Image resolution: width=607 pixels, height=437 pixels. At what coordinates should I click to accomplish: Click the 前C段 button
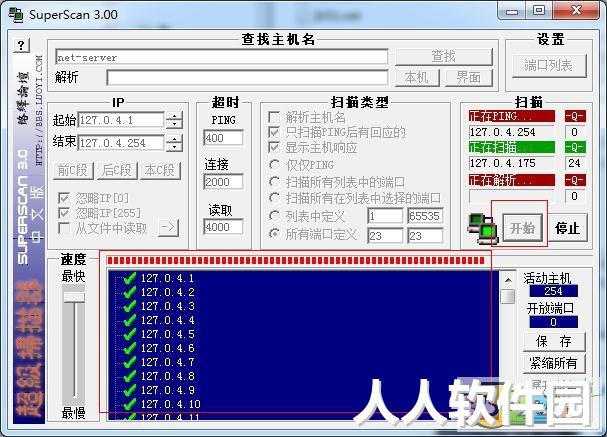(72, 170)
